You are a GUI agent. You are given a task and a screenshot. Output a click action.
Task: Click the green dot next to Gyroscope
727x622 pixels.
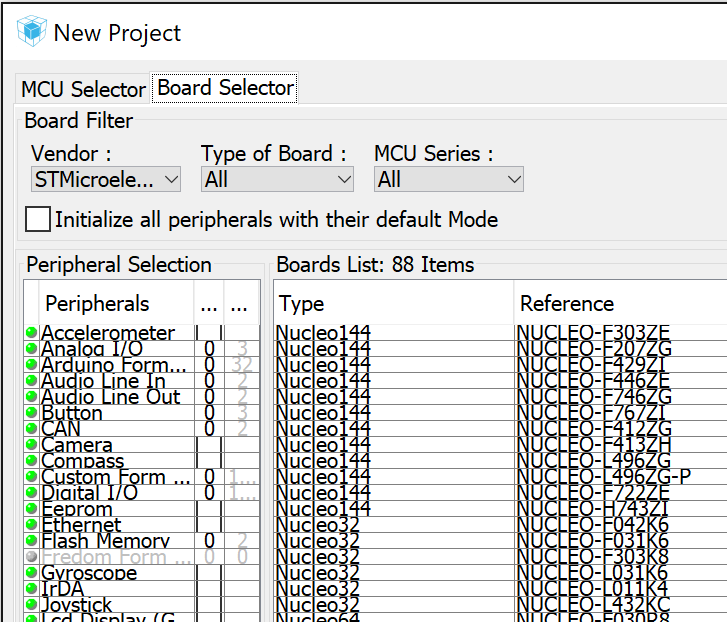coord(32,573)
